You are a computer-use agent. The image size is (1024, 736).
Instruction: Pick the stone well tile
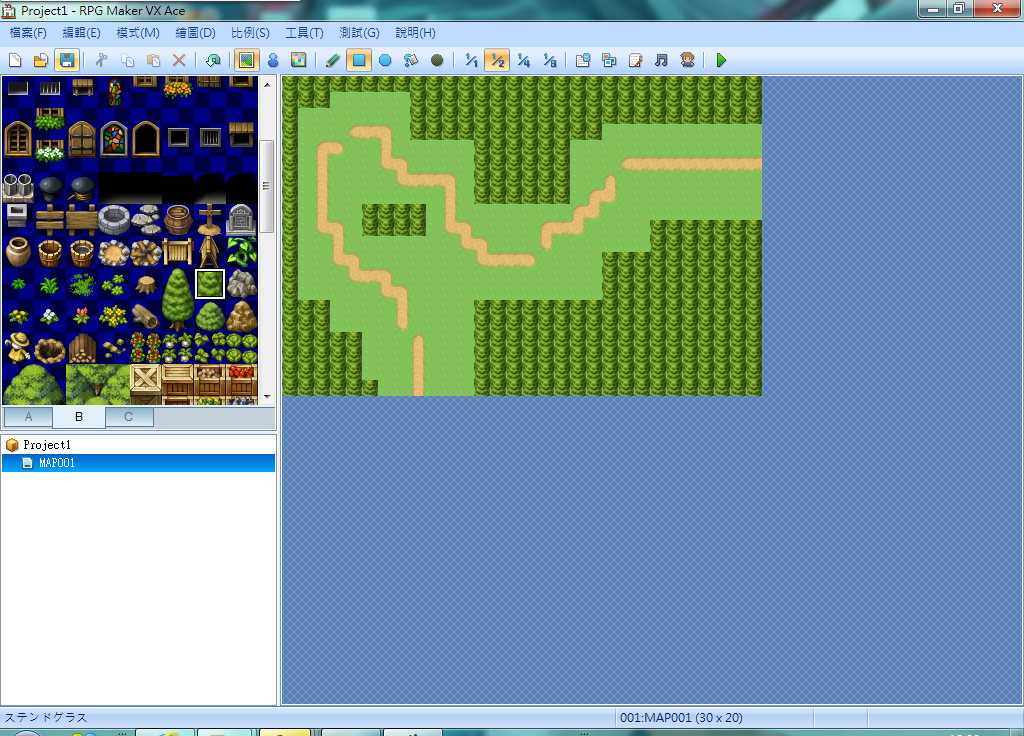[114, 219]
